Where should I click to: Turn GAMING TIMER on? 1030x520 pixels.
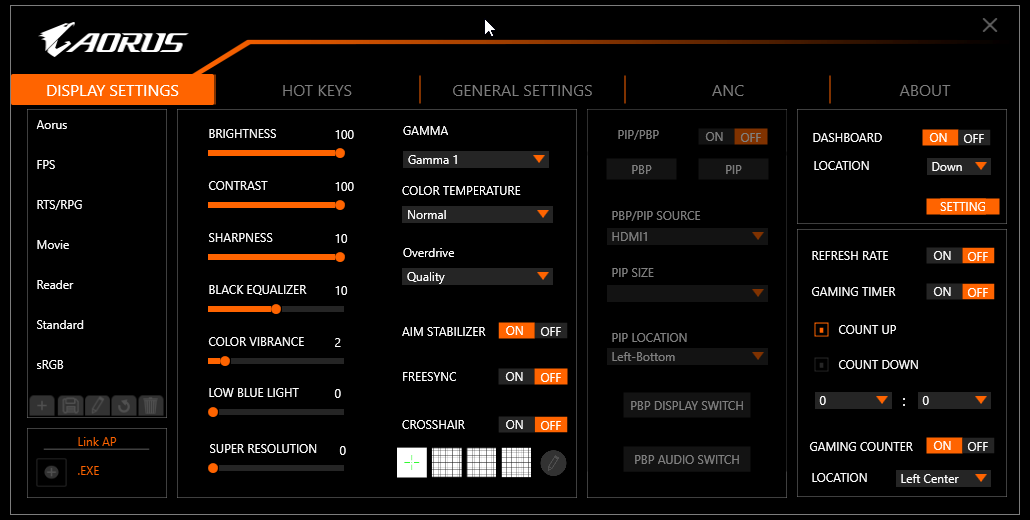click(x=943, y=292)
